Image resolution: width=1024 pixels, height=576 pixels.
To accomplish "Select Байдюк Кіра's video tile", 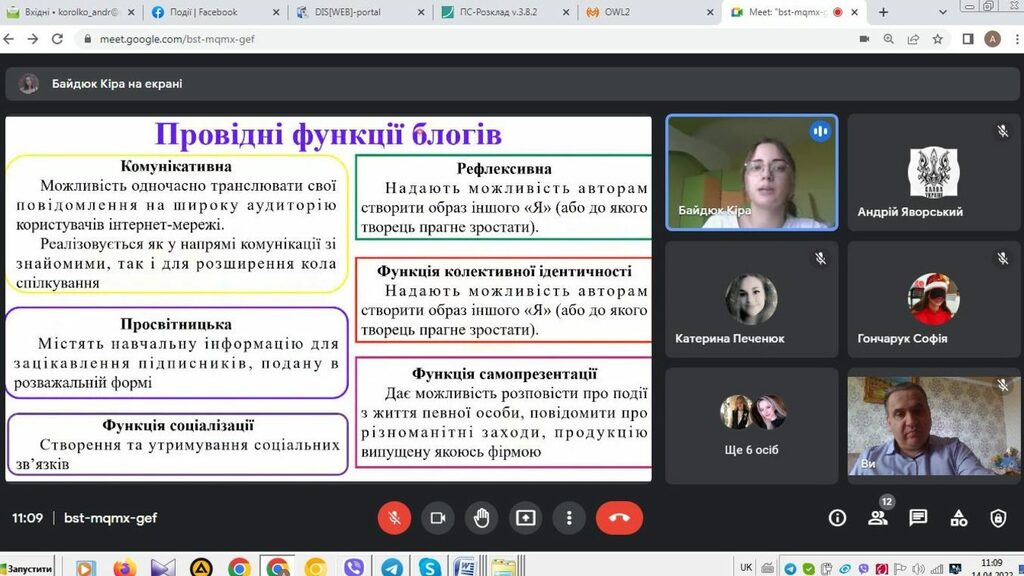I will pyautogui.click(x=752, y=172).
